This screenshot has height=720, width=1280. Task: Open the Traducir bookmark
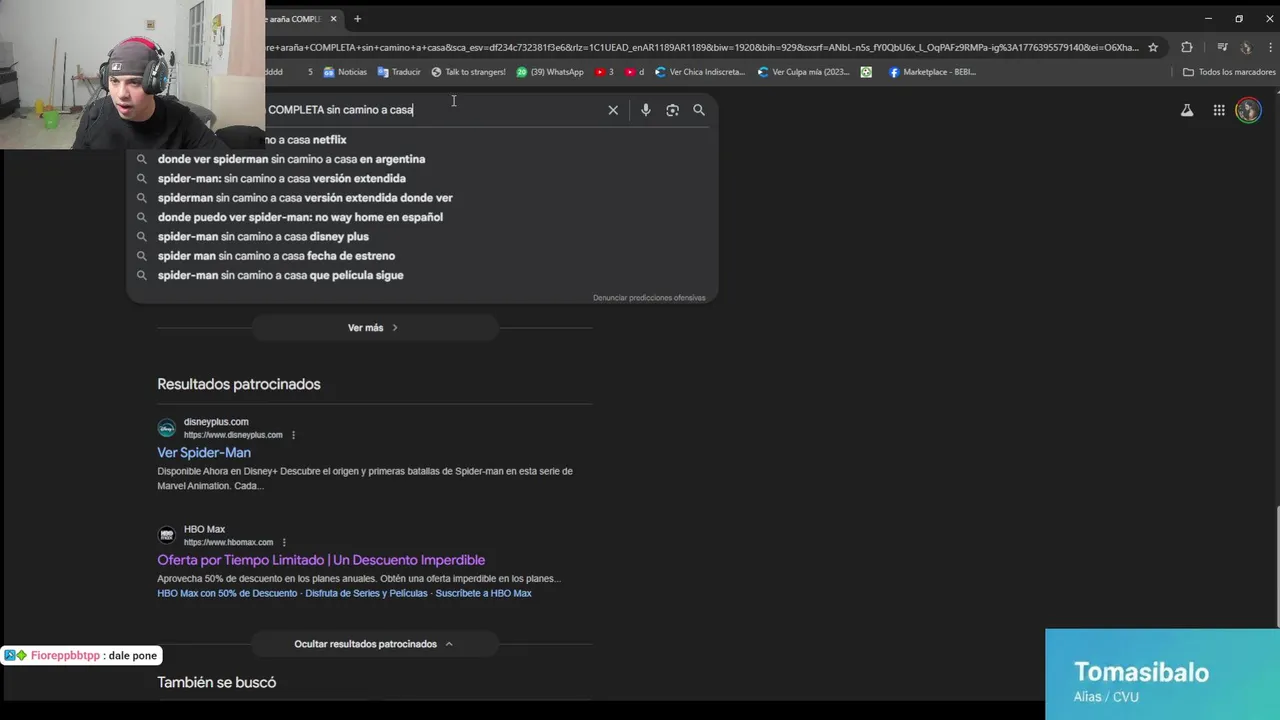399,72
